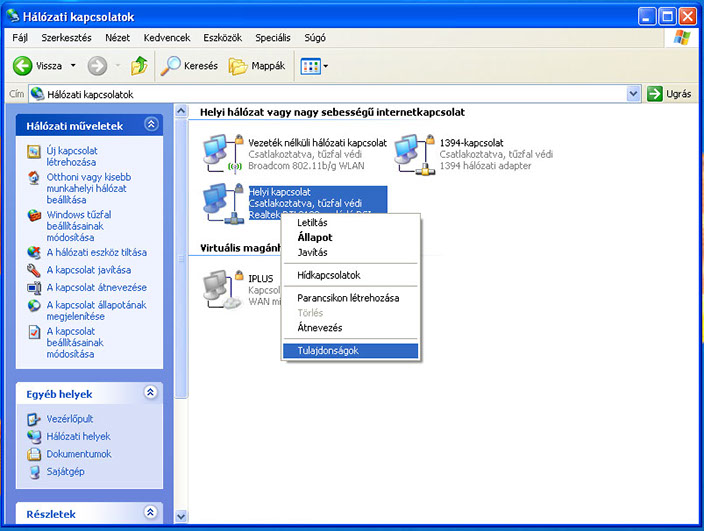Viewport: 704px width, 531px height.
Task: Click the grey forward arrow icon
Action: 97,66
